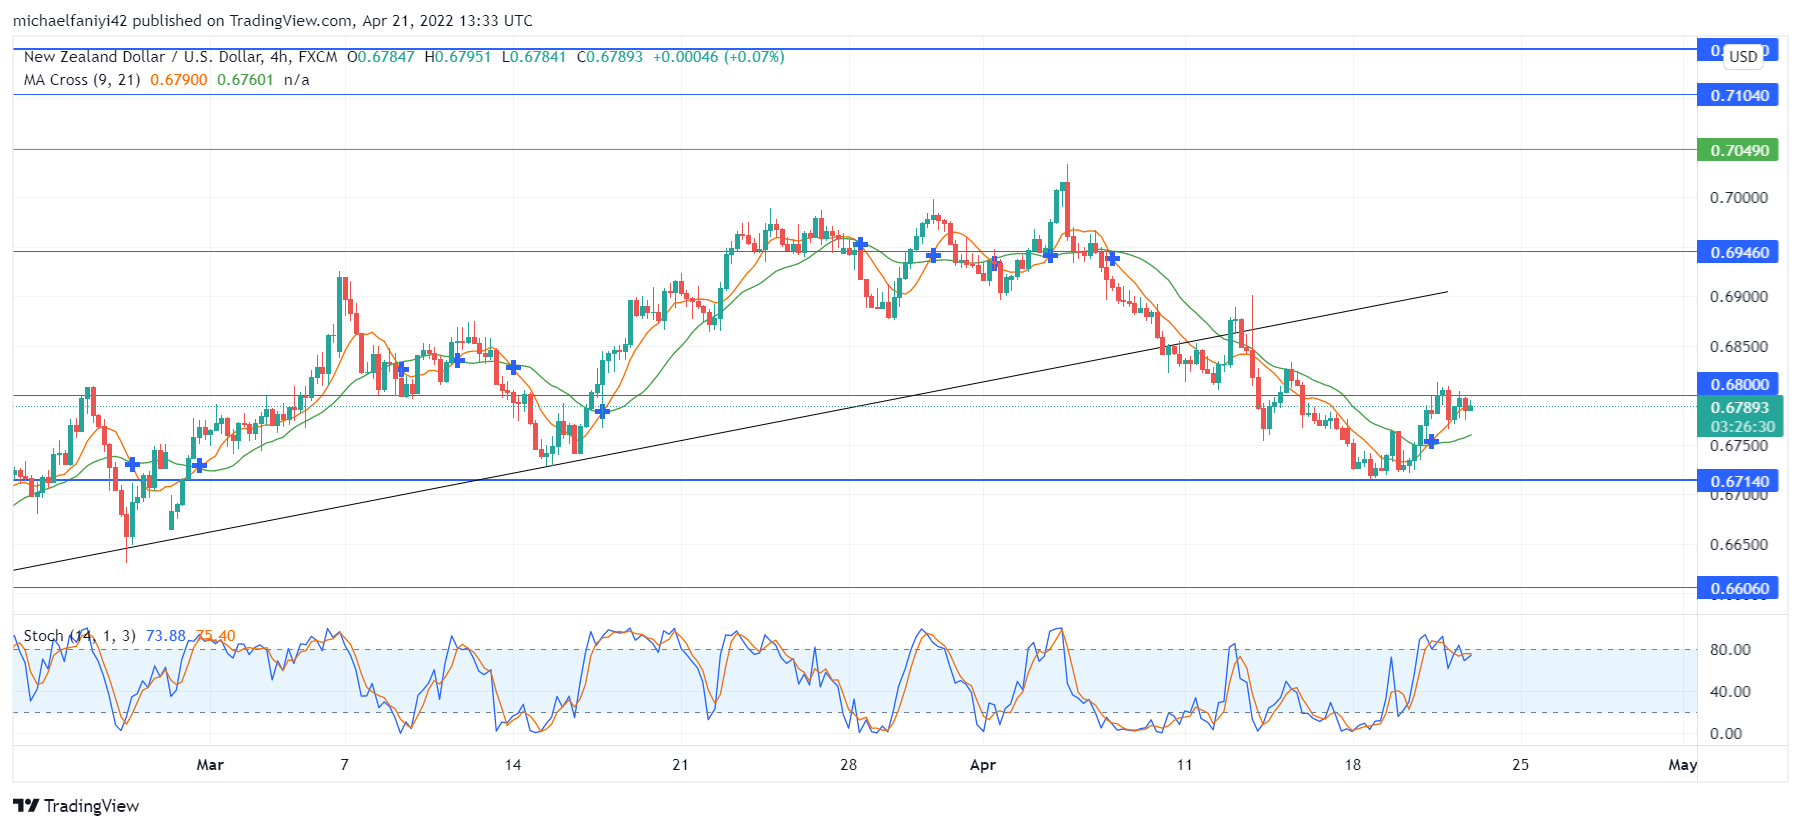
Task: Click the 0.66060 price level label
Action: [1740, 589]
